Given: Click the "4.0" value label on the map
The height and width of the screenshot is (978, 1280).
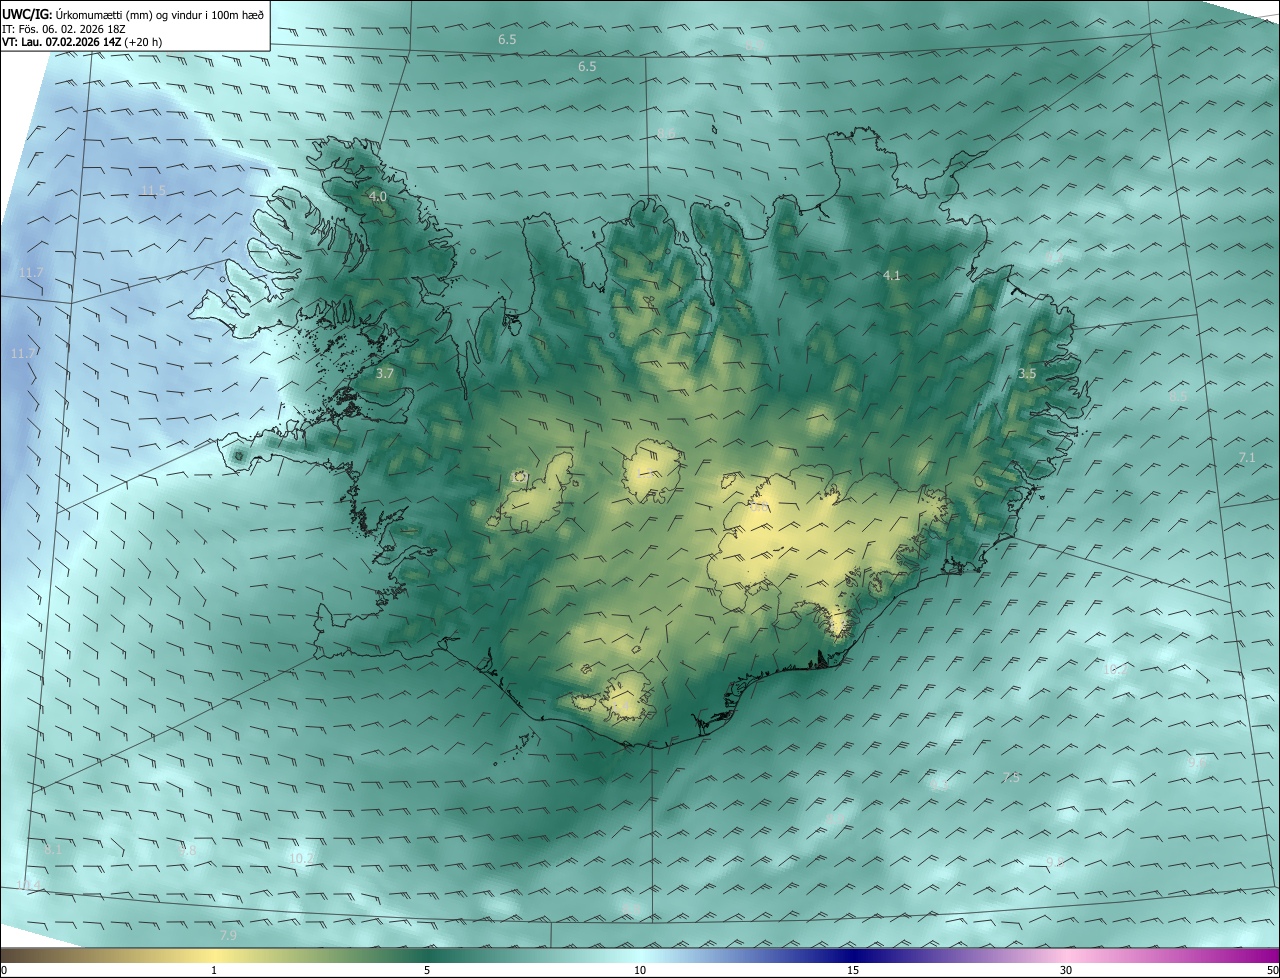Looking at the screenshot, I should click(x=378, y=197).
